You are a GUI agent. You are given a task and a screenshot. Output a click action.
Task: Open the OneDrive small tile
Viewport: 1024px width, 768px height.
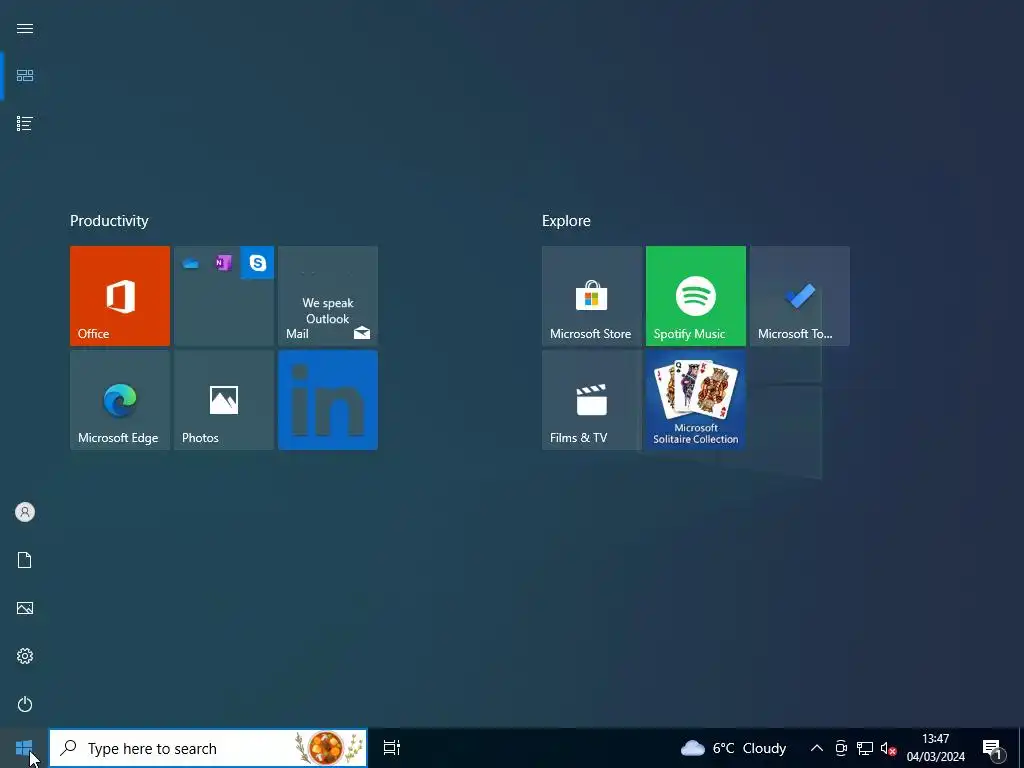coord(191,263)
